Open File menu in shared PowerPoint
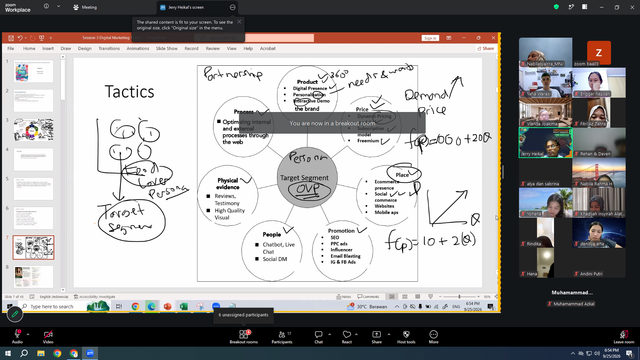 coord(11,48)
